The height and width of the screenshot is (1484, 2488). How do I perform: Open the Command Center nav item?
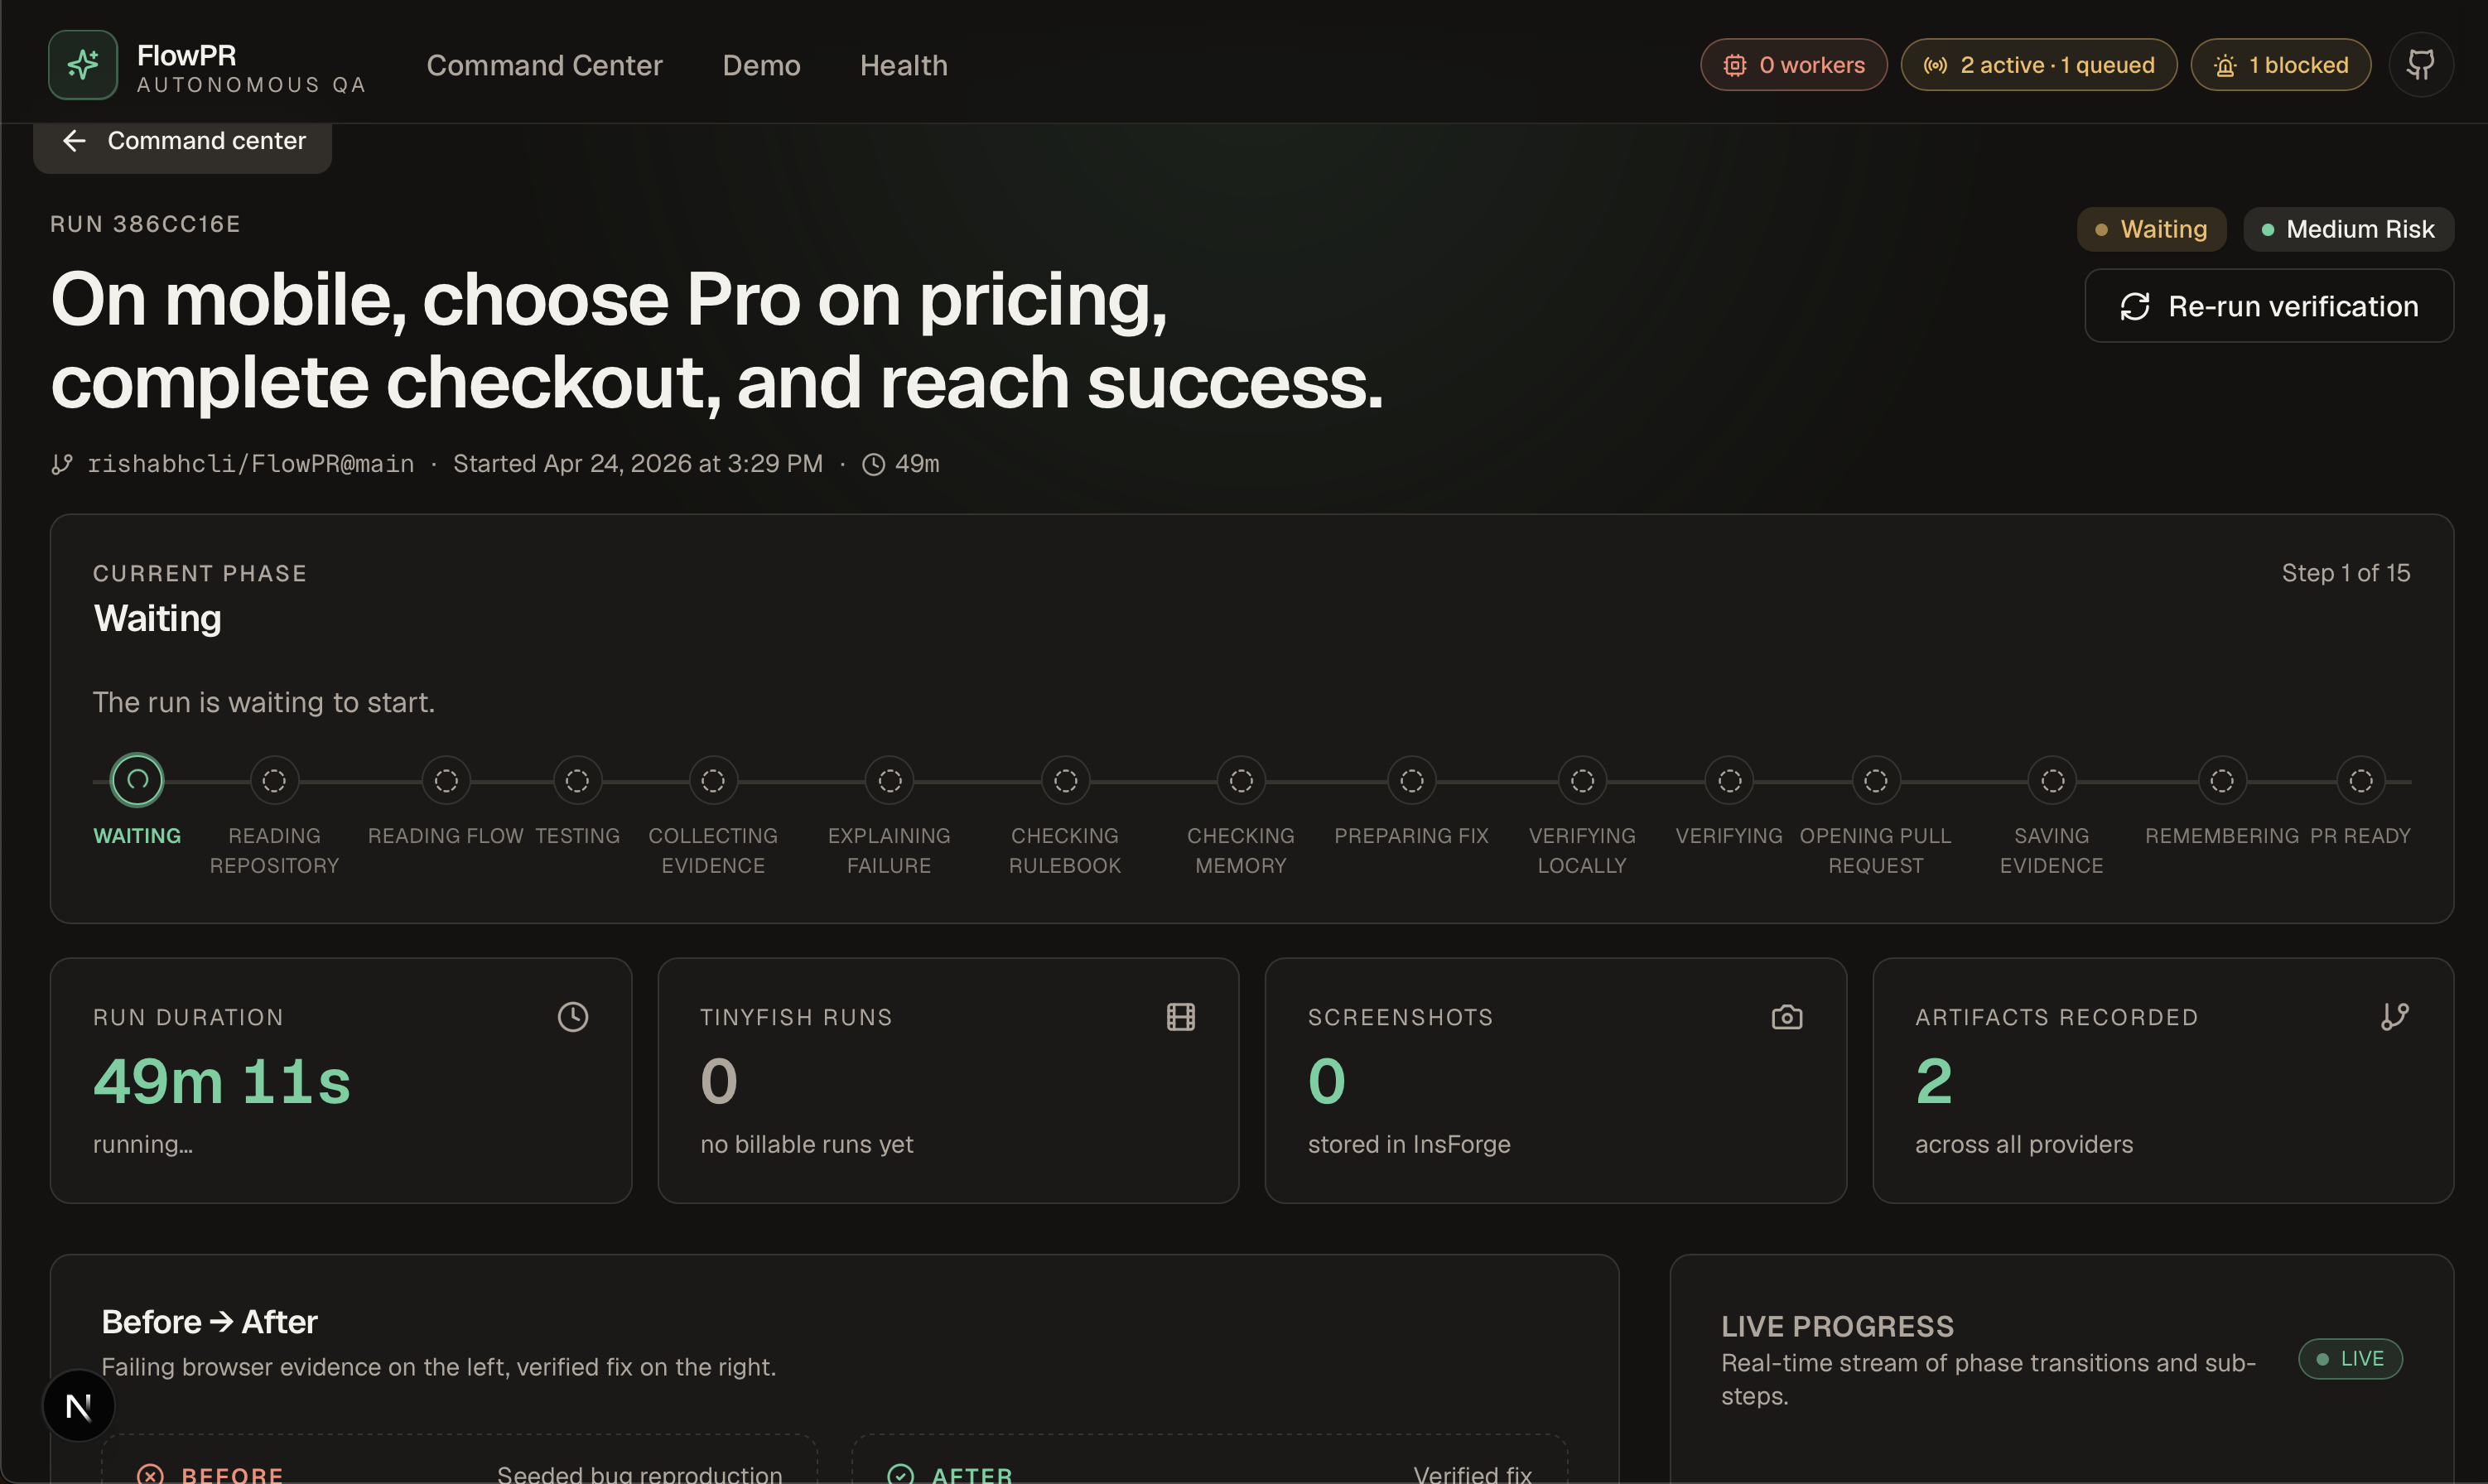tap(544, 65)
